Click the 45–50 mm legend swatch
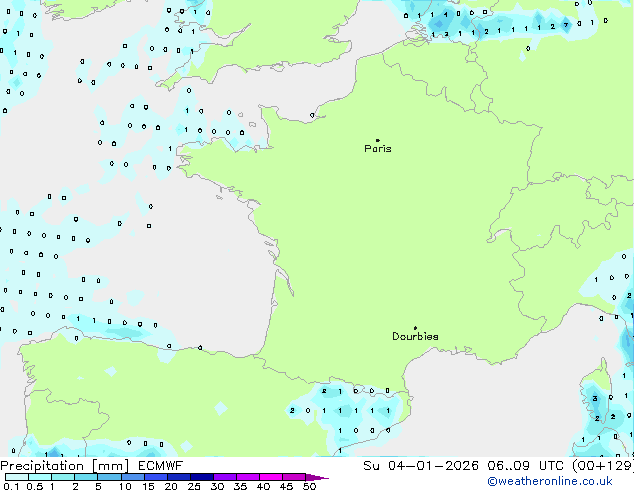634x490 pixels. click(294, 477)
